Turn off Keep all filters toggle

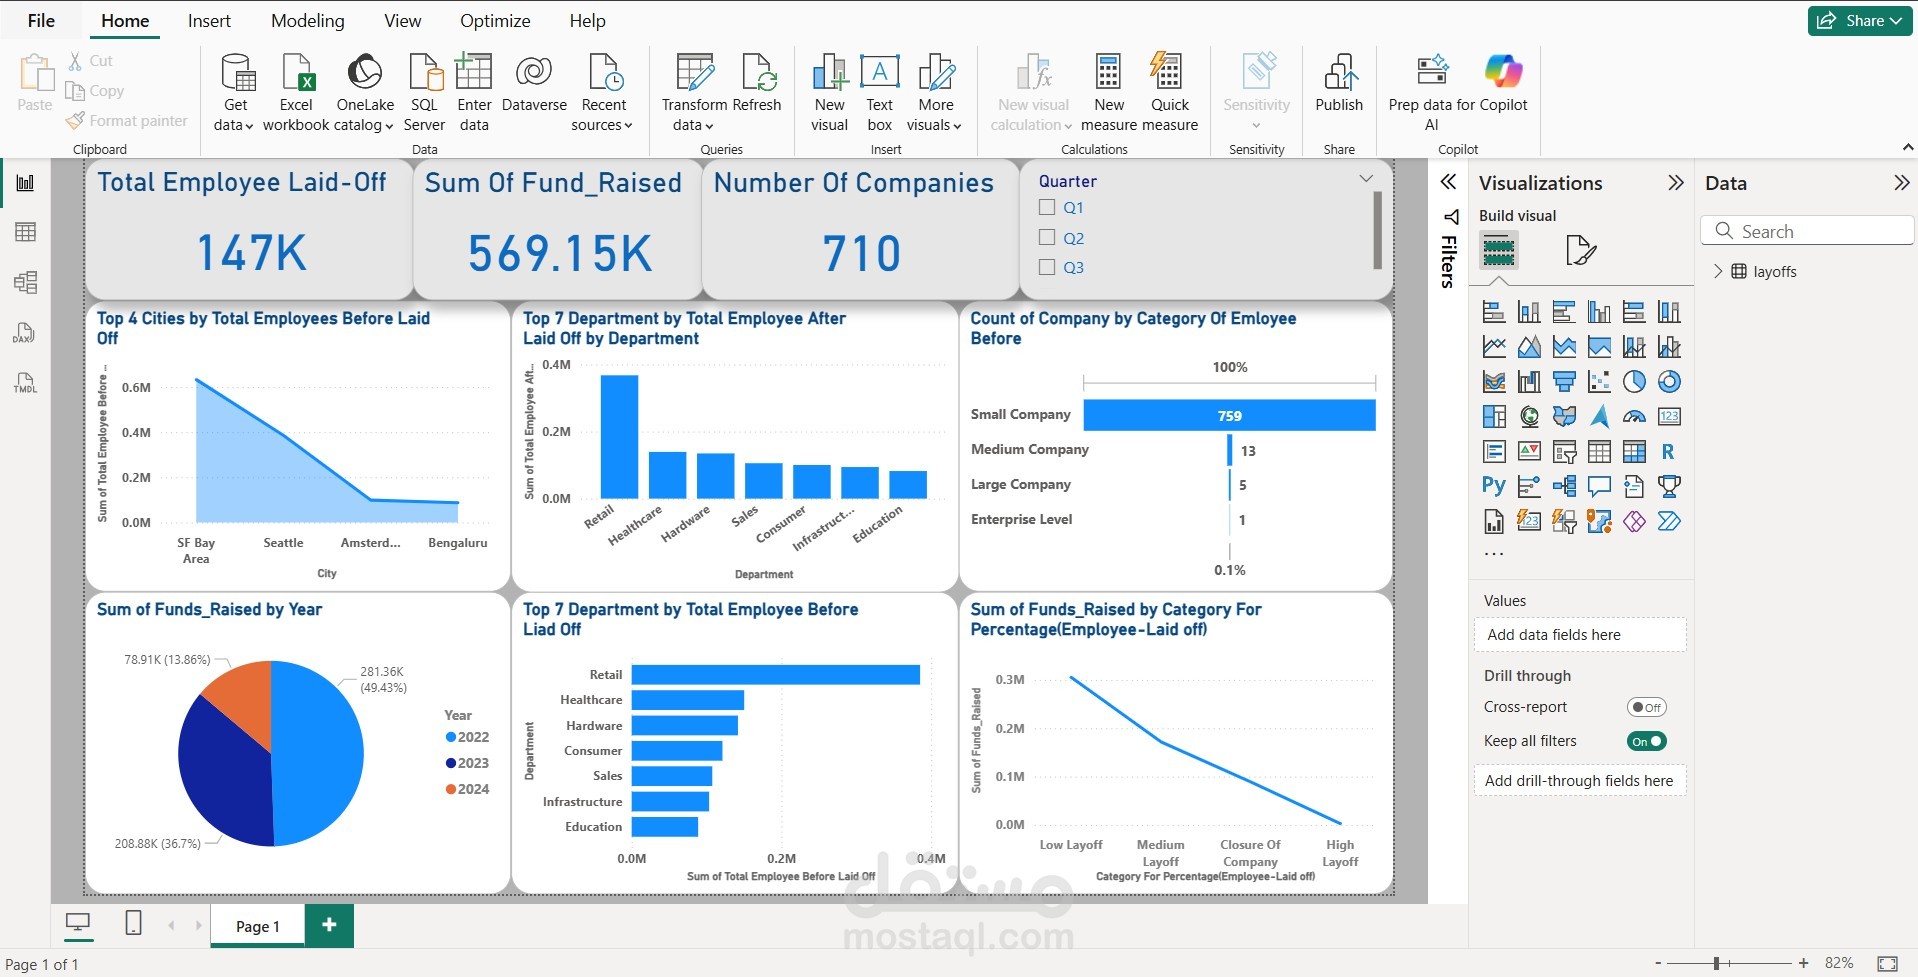pyautogui.click(x=1646, y=741)
